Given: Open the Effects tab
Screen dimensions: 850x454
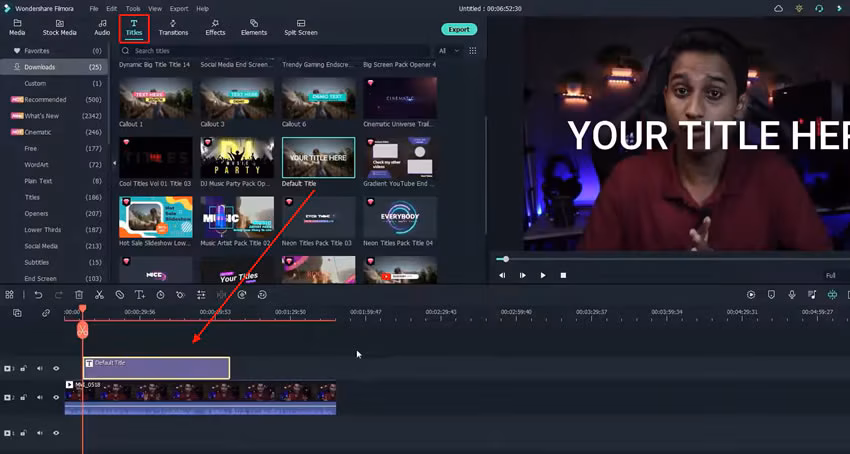Looking at the screenshot, I should tap(215, 28).
